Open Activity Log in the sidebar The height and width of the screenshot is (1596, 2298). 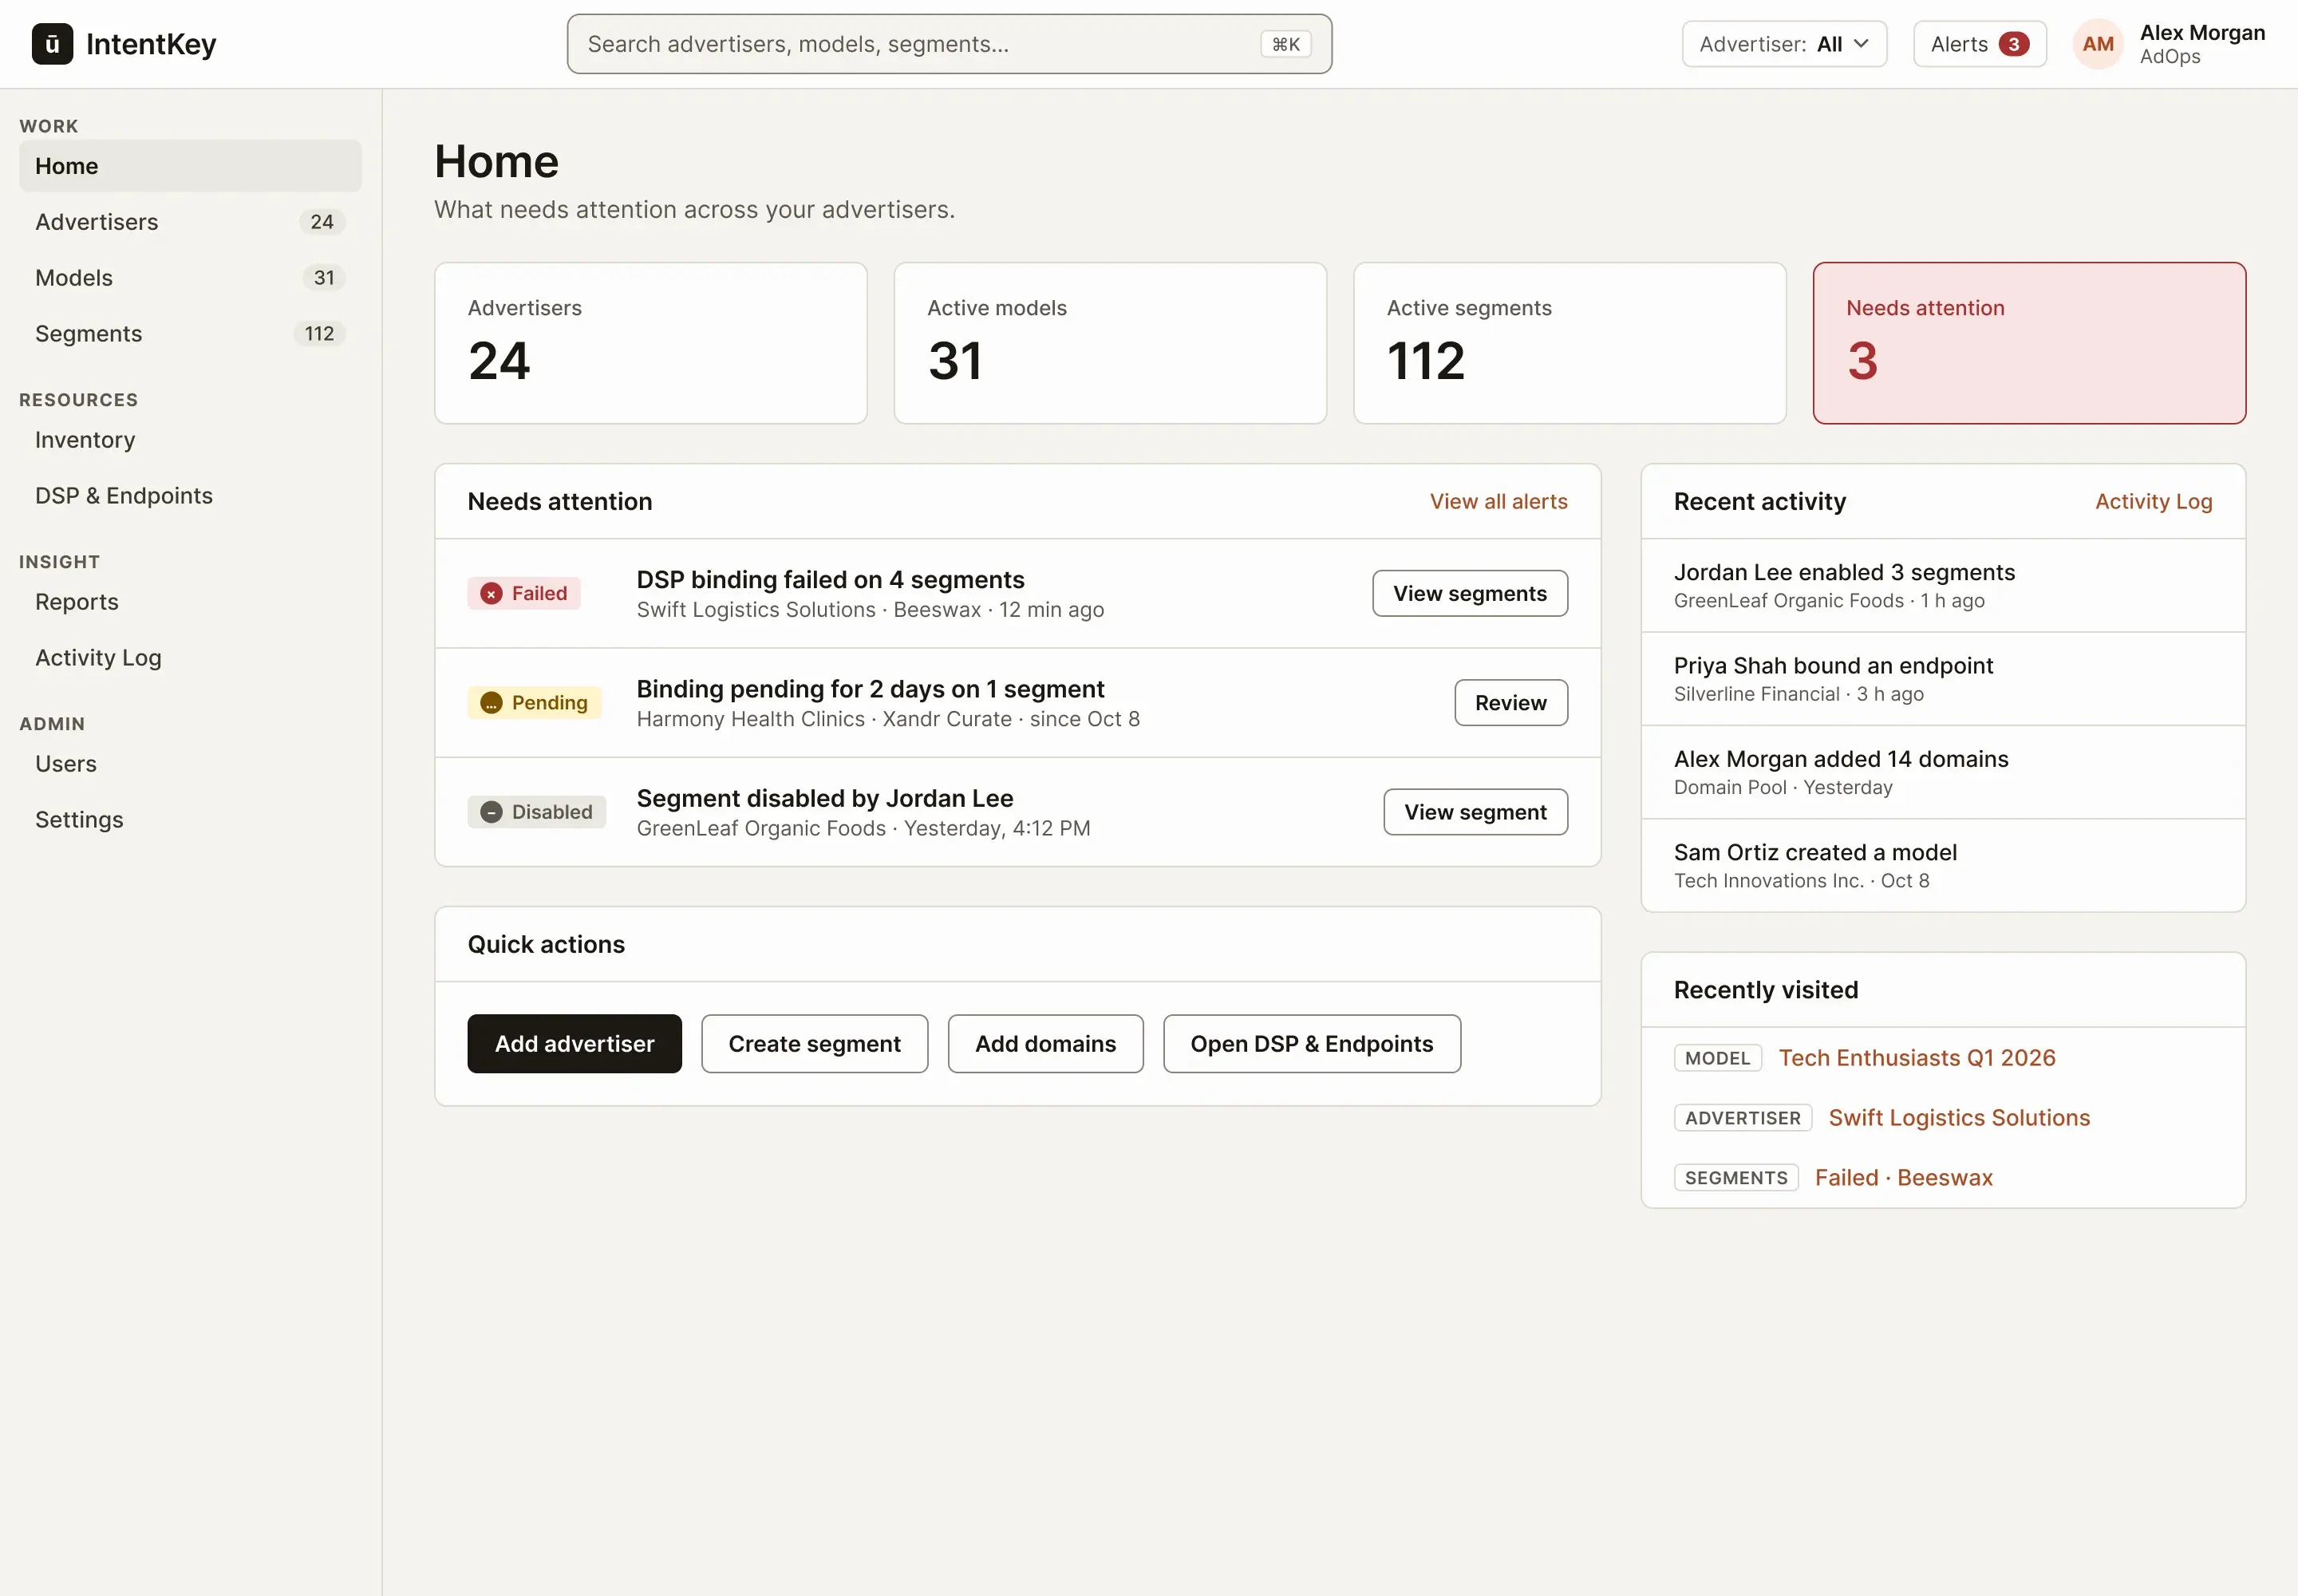[190, 658]
